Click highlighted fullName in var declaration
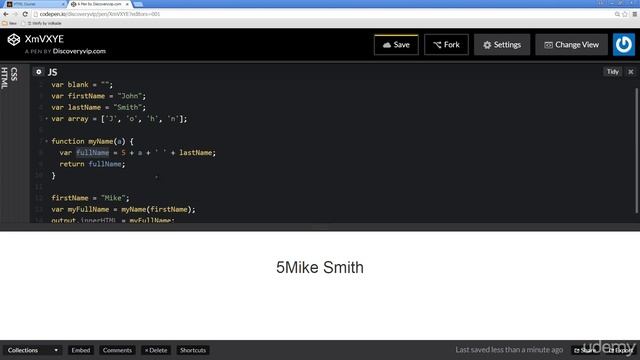Image resolution: width=640 pixels, height=360 pixels. pyautogui.click(x=93, y=153)
